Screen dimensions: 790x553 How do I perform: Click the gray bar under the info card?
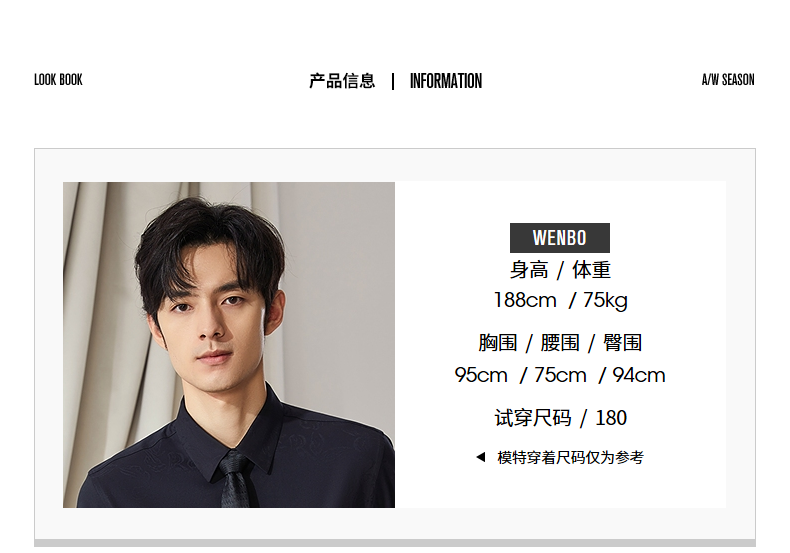[395, 543]
